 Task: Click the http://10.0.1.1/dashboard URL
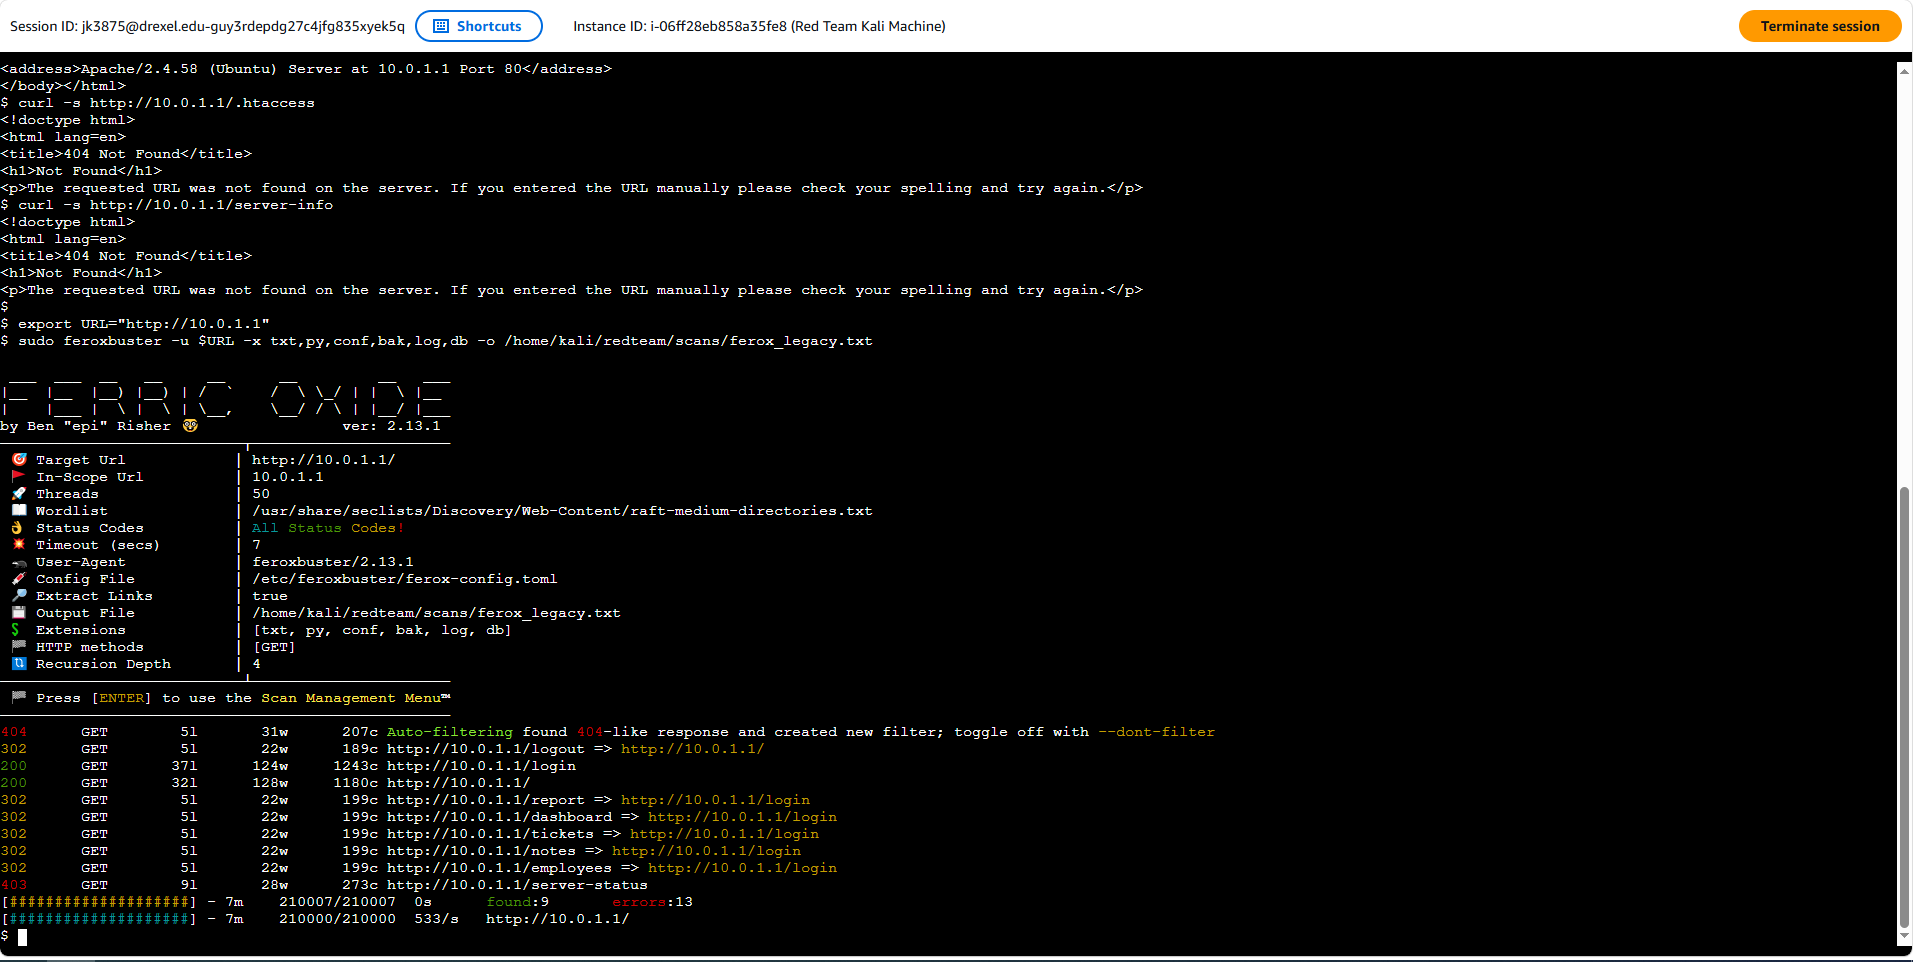(x=499, y=816)
